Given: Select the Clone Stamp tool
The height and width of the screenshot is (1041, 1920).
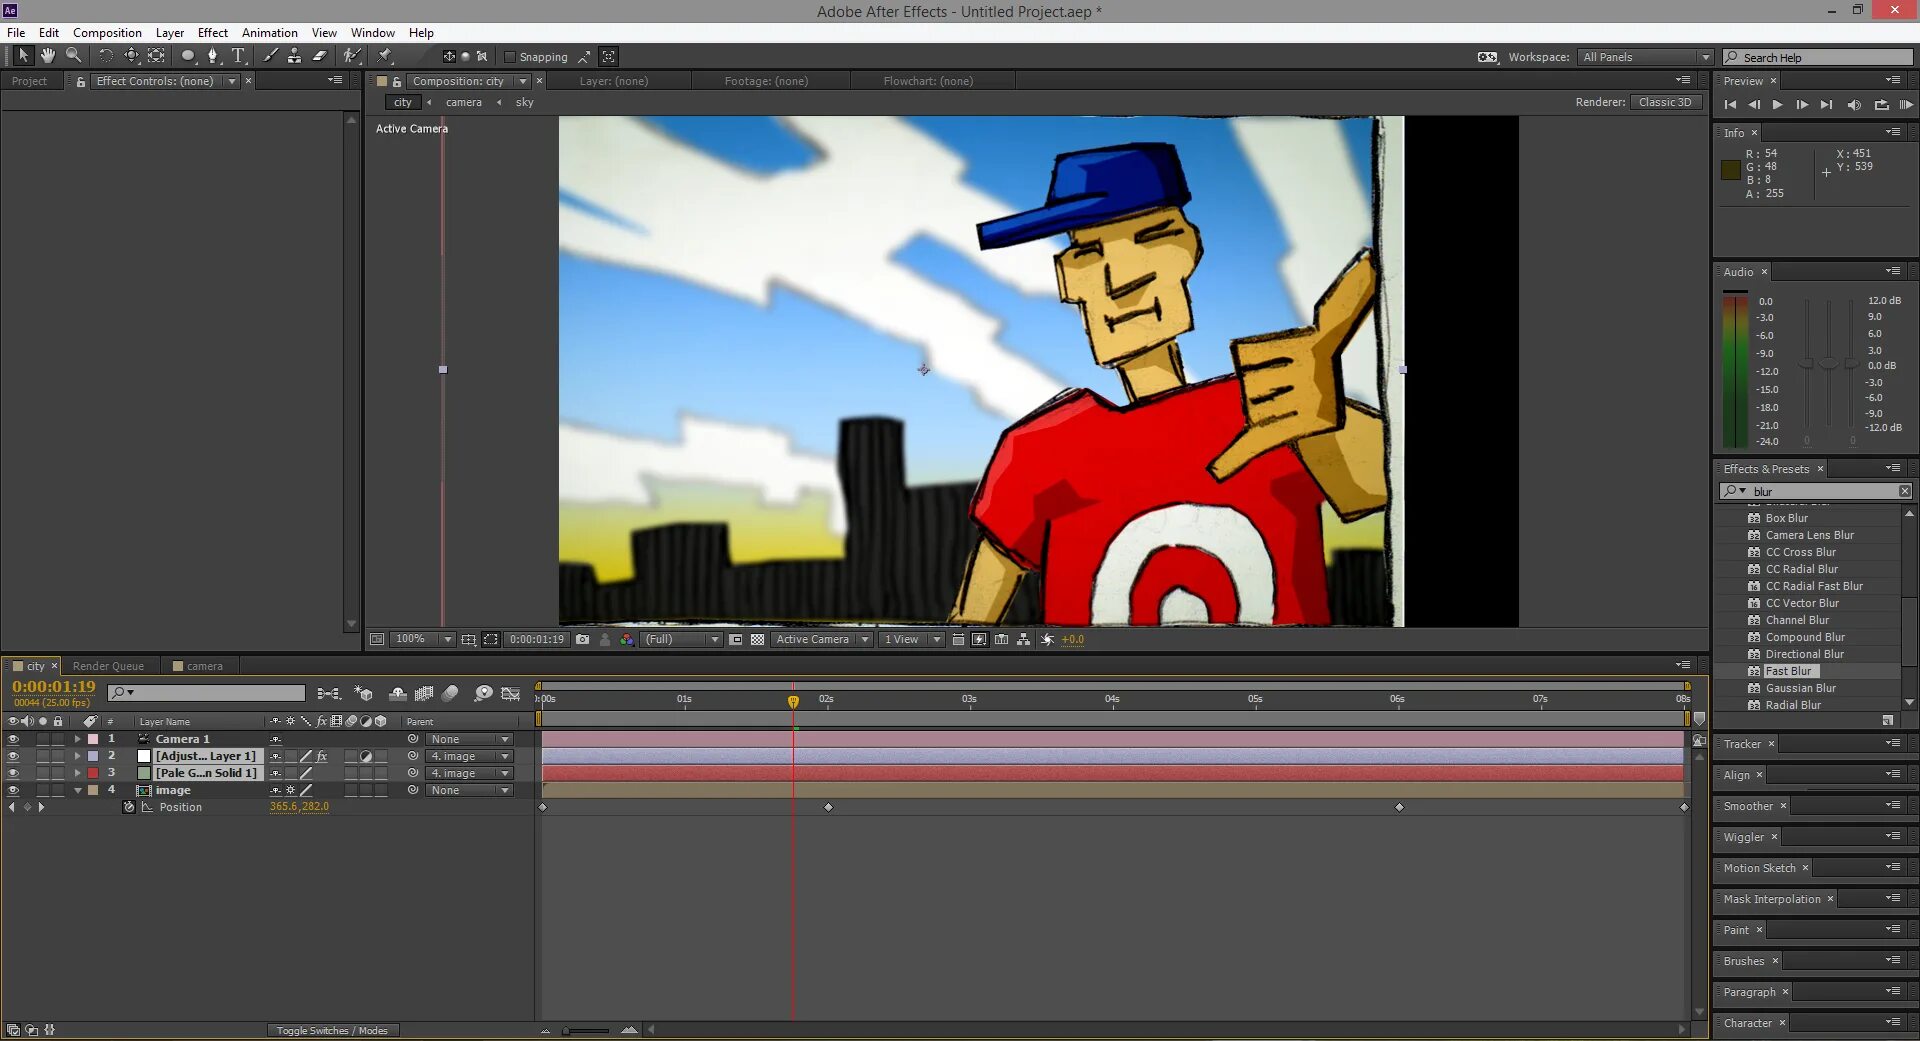Looking at the screenshot, I should coord(295,56).
